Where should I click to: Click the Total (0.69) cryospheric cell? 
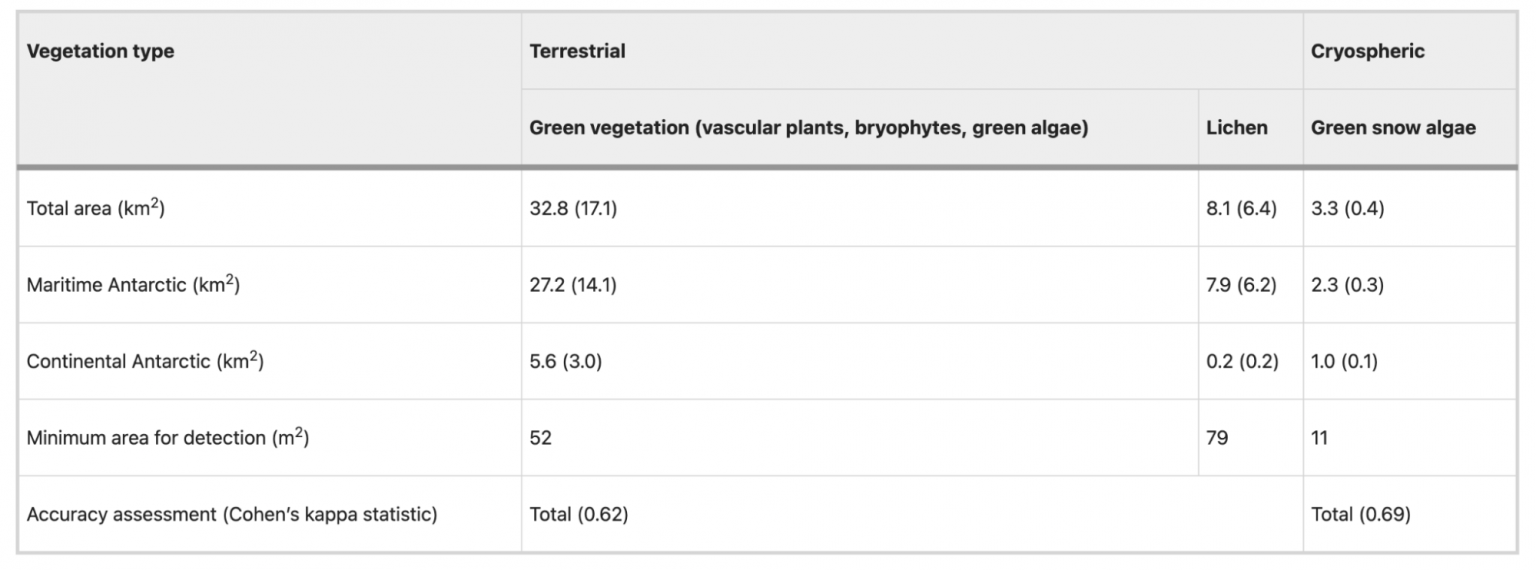tap(1409, 514)
